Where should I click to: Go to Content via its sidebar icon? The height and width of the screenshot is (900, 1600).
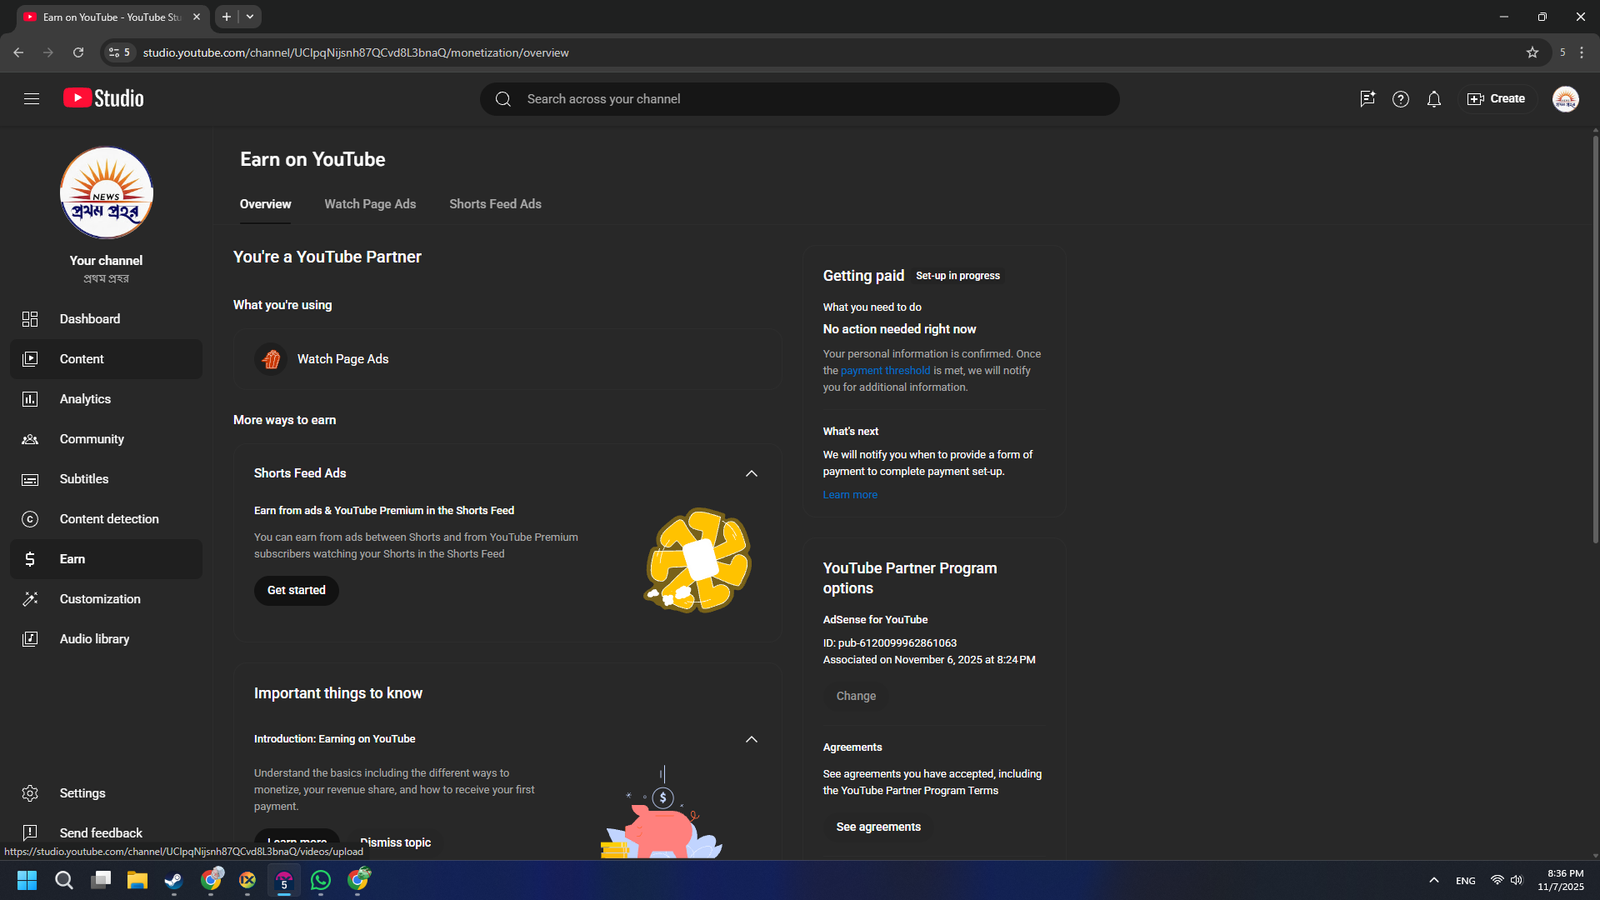click(30, 359)
